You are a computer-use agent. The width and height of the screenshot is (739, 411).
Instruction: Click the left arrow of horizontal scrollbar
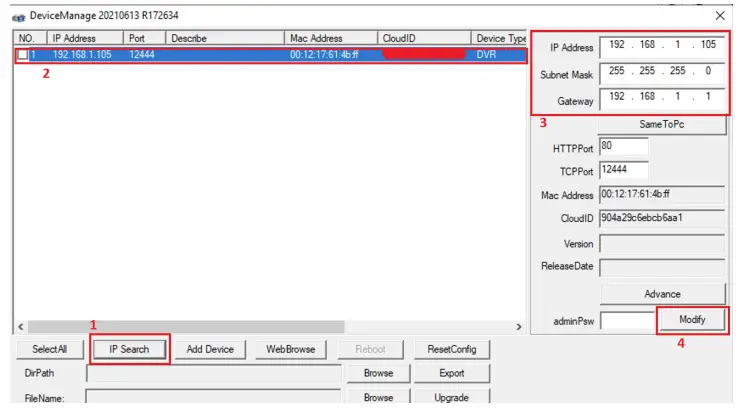[x=21, y=326]
